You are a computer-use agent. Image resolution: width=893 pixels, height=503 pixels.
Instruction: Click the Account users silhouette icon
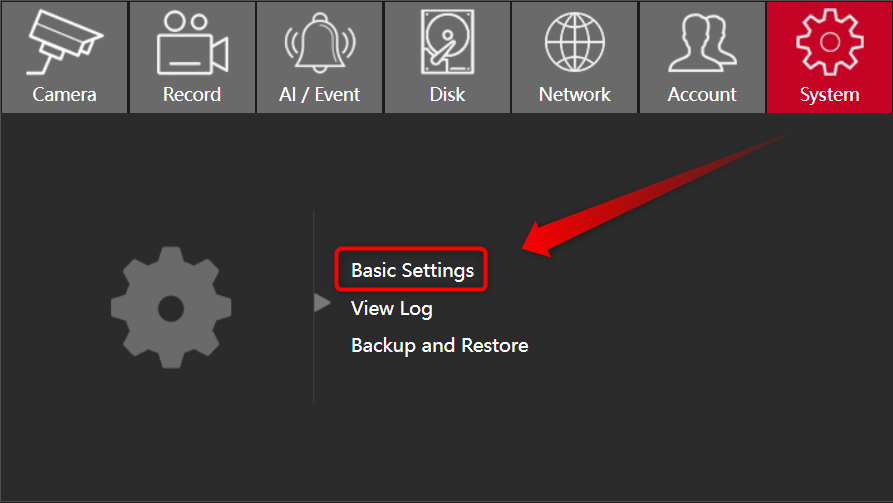click(702, 43)
